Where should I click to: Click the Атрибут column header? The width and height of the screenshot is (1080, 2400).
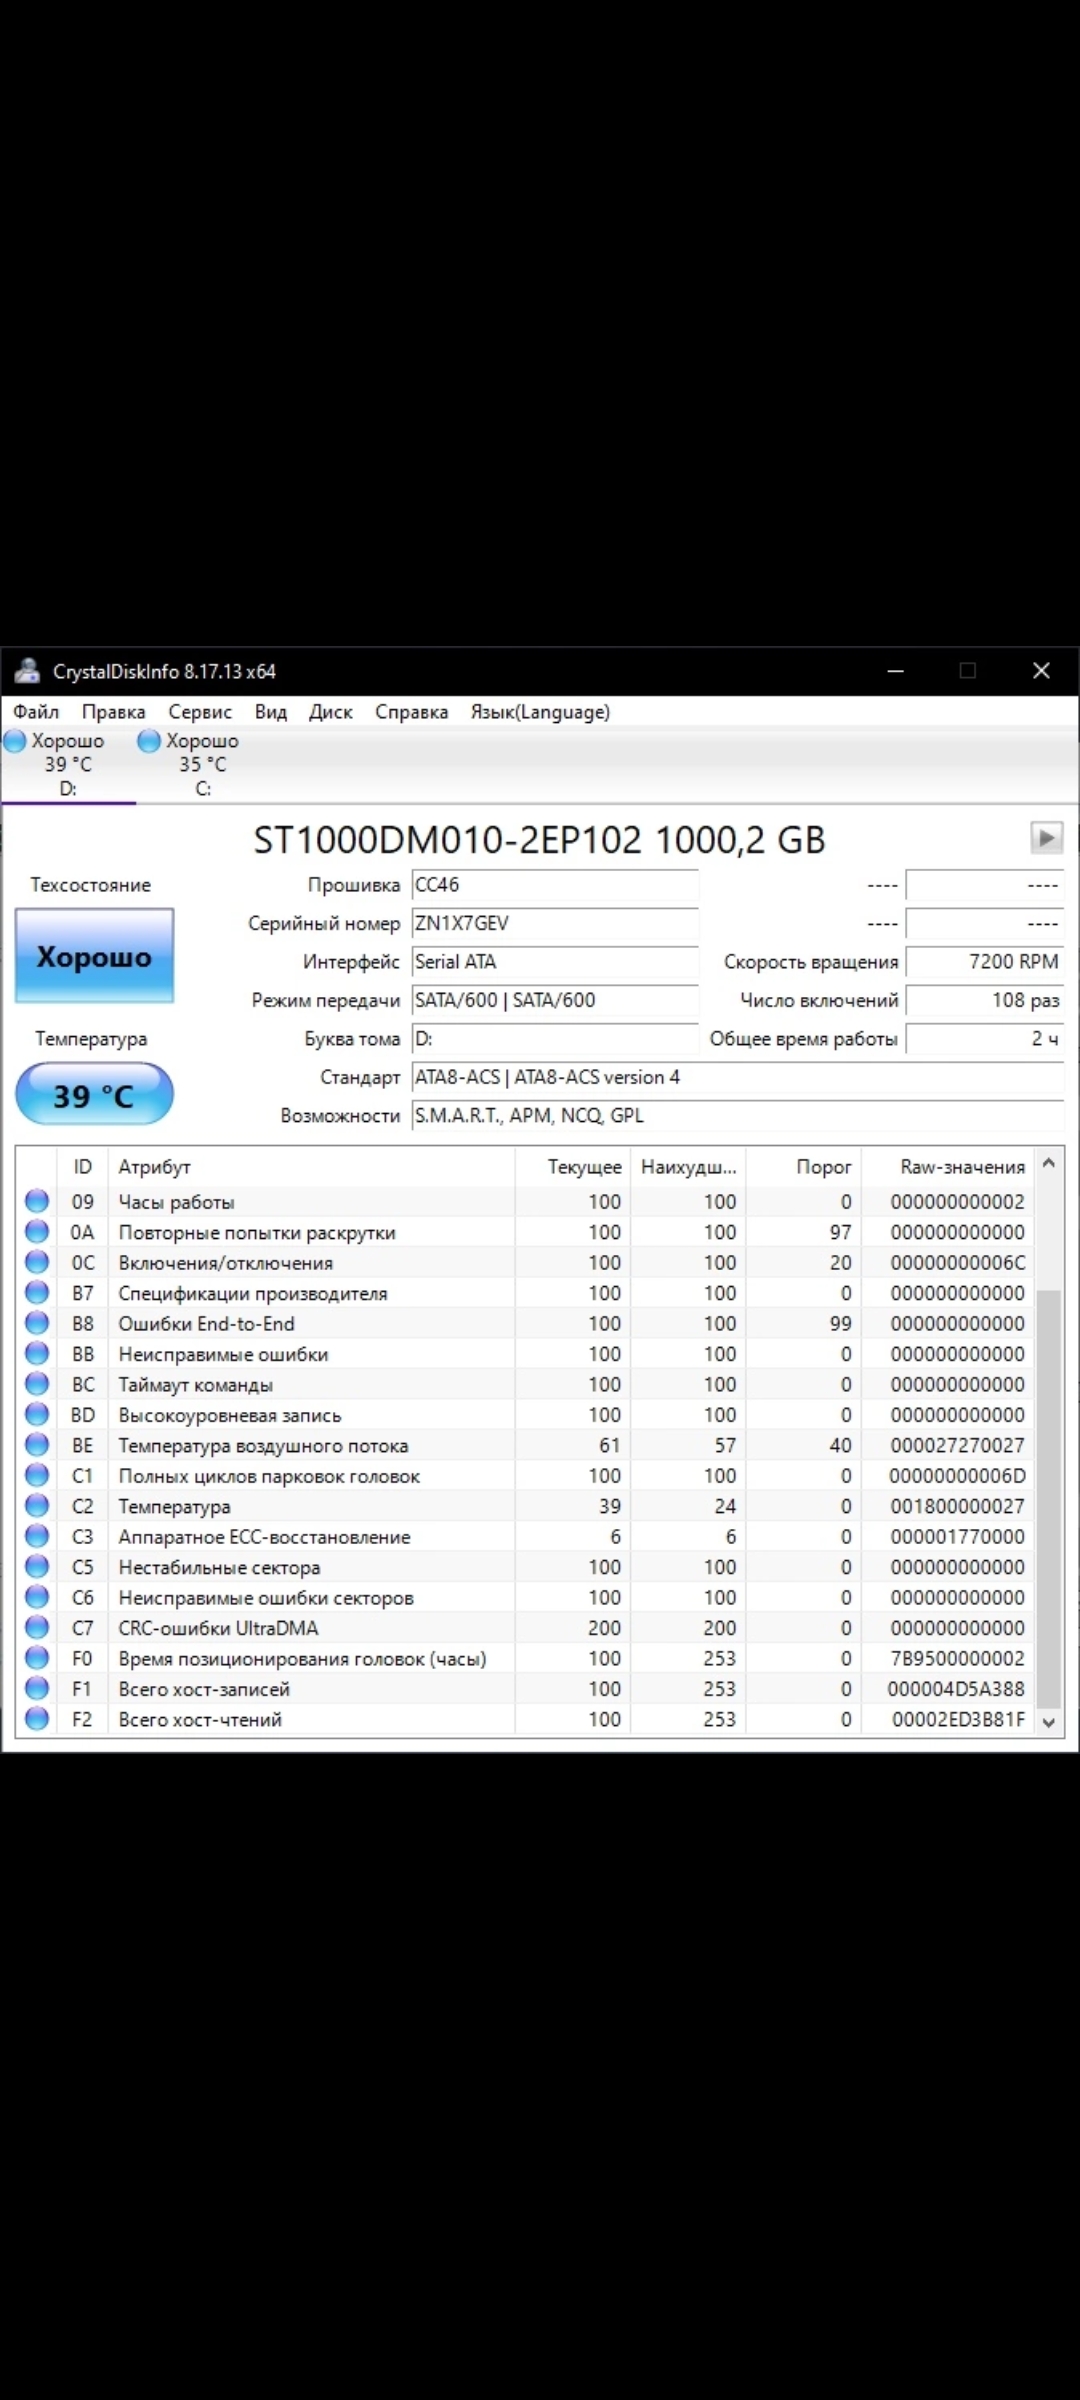pyautogui.click(x=311, y=1167)
